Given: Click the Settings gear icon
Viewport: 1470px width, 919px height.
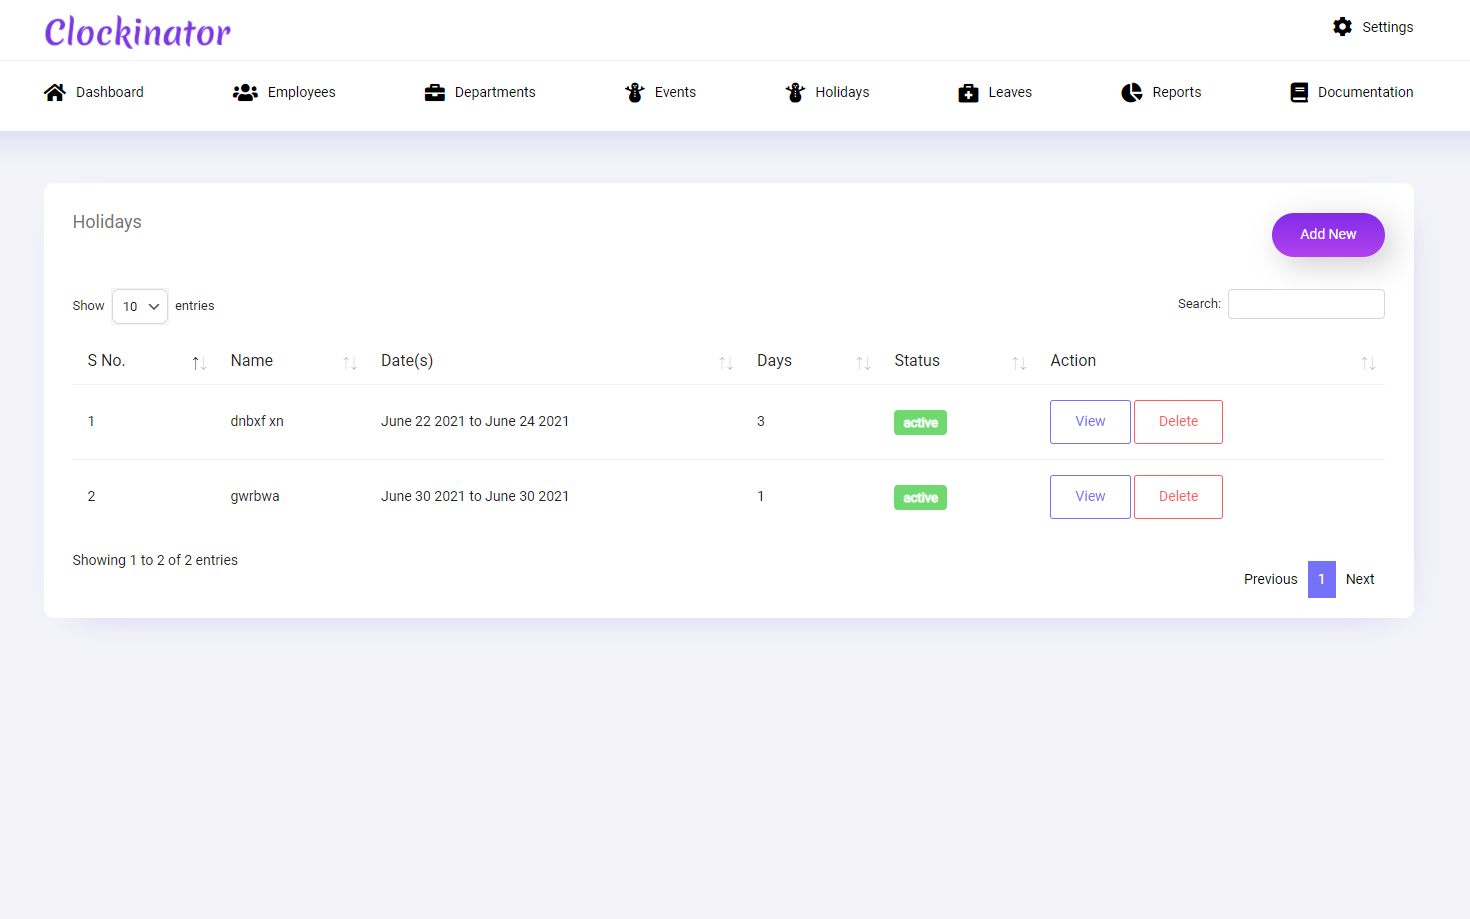Looking at the screenshot, I should coord(1343,27).
